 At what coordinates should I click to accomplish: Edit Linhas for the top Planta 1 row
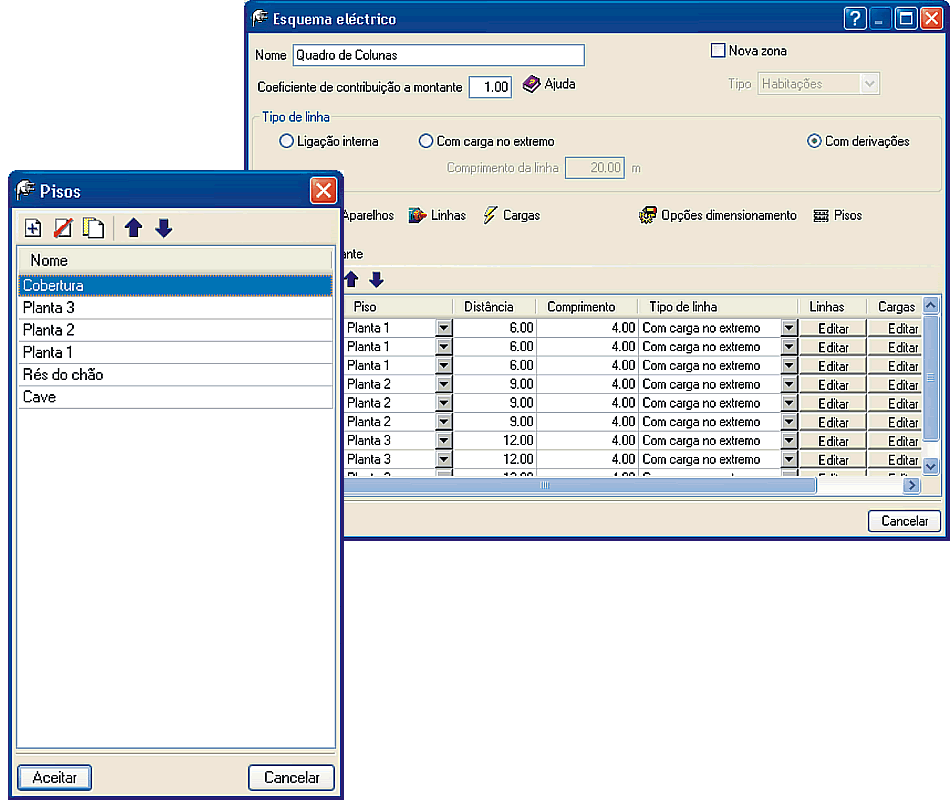(833, 328)
